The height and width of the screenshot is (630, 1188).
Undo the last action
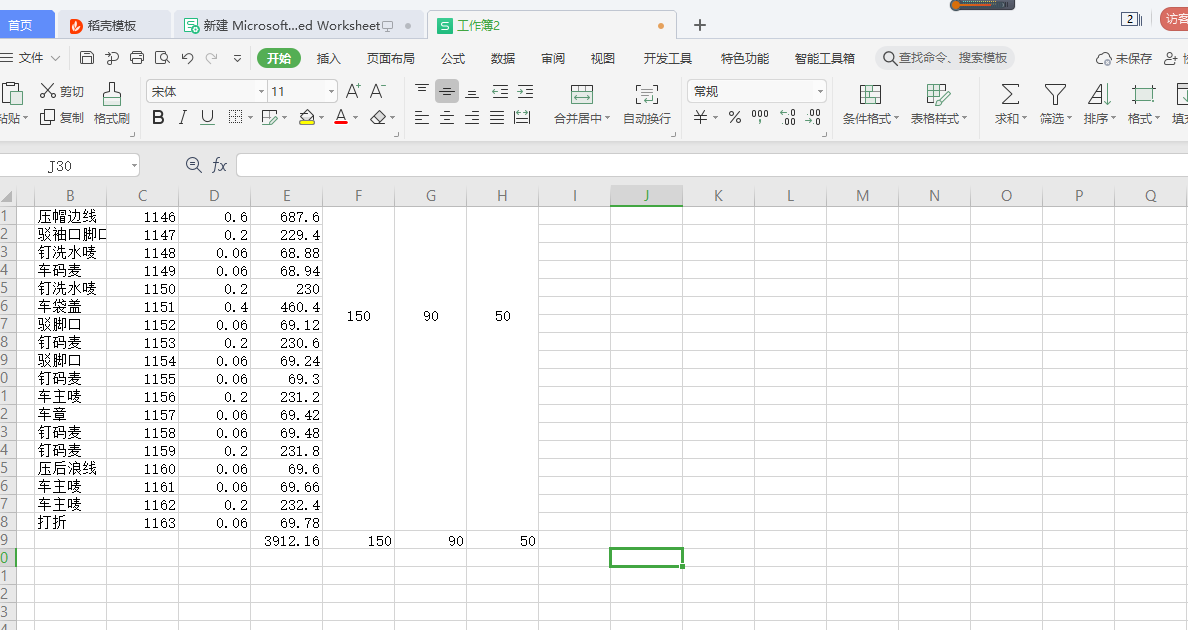(x=187, y=58)
